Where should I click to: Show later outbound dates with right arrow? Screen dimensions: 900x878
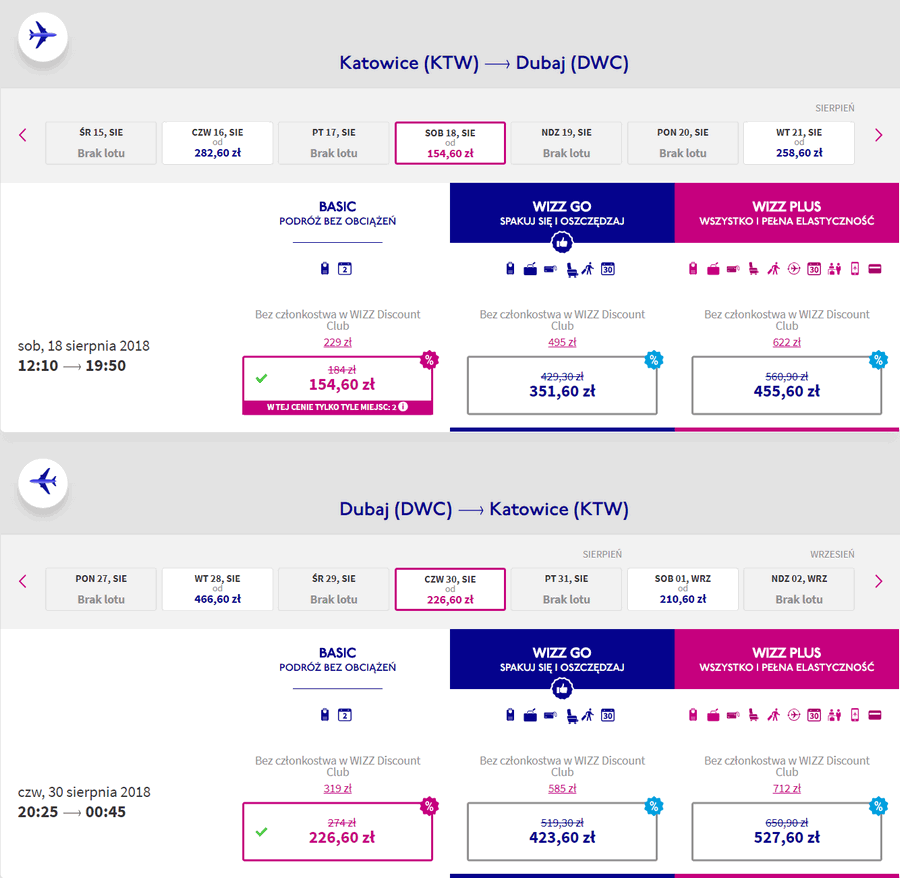pyautogui.click(x=878, y=135)
